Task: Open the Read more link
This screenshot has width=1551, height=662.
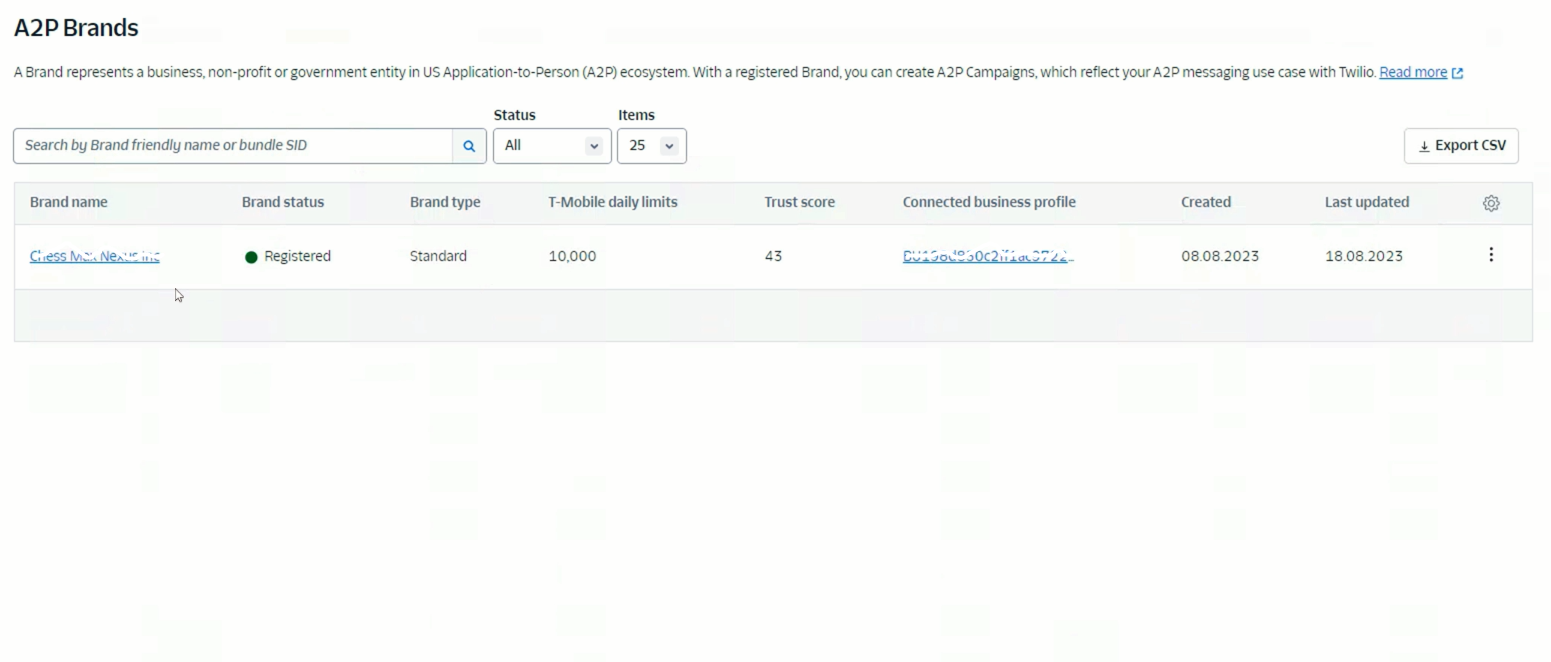Action: point(1412,72)
